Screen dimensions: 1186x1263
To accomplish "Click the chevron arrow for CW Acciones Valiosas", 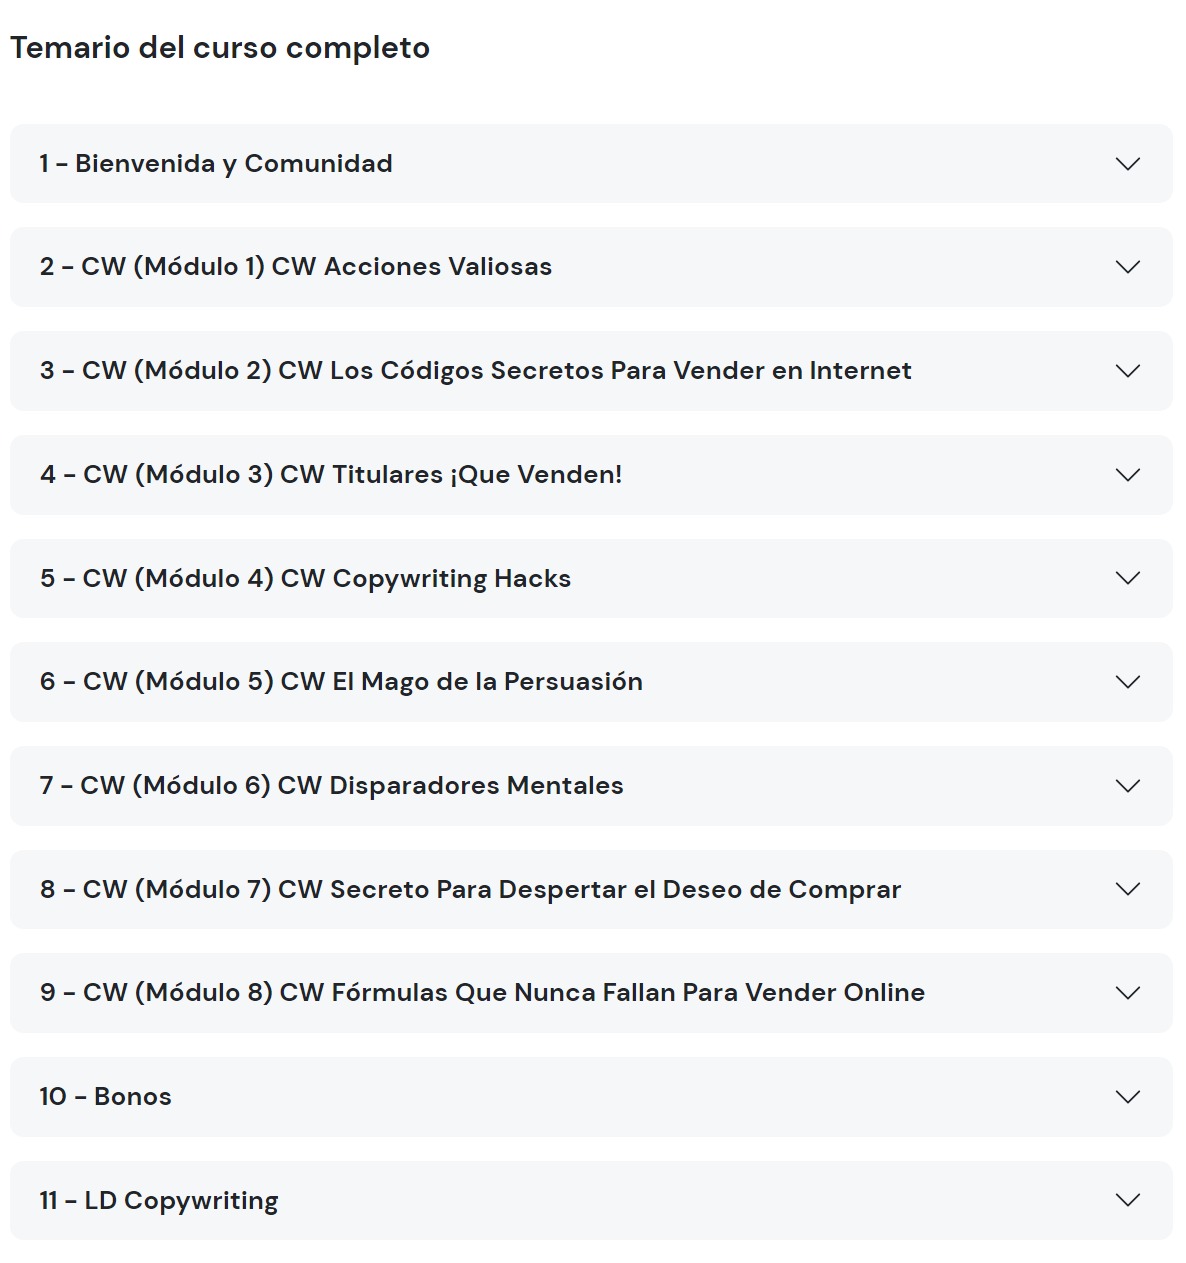I will point(1127,267).
